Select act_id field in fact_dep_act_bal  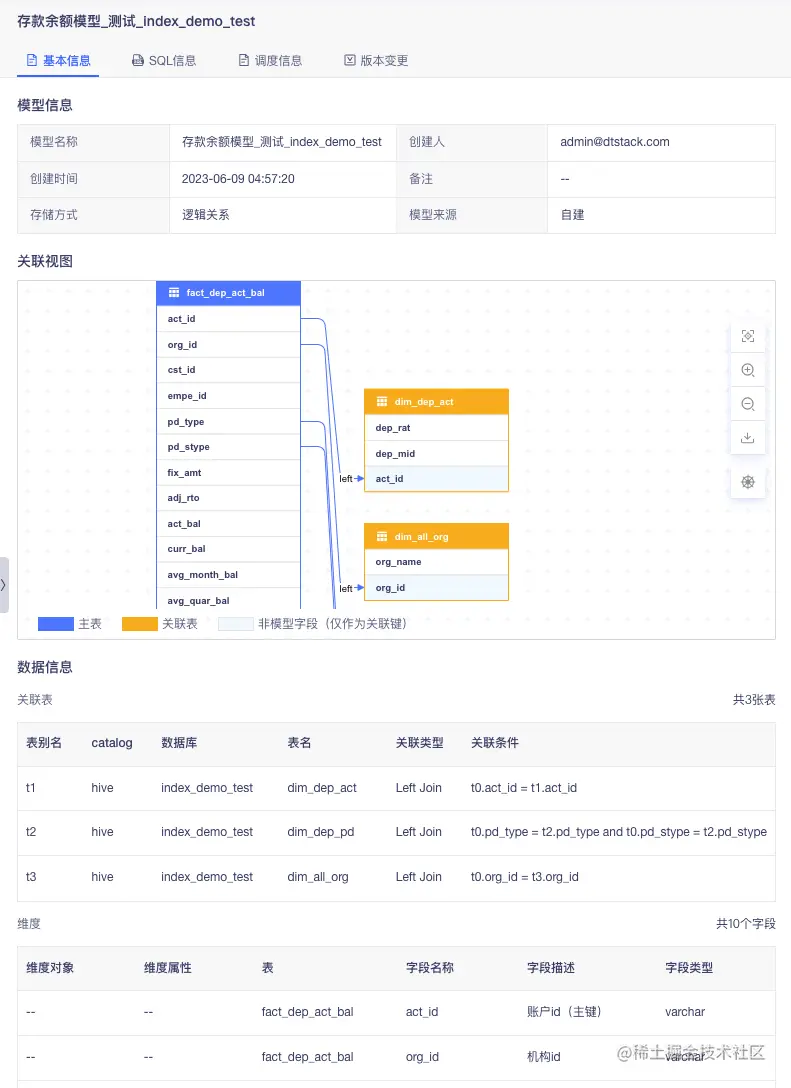[x=228, y=319]
